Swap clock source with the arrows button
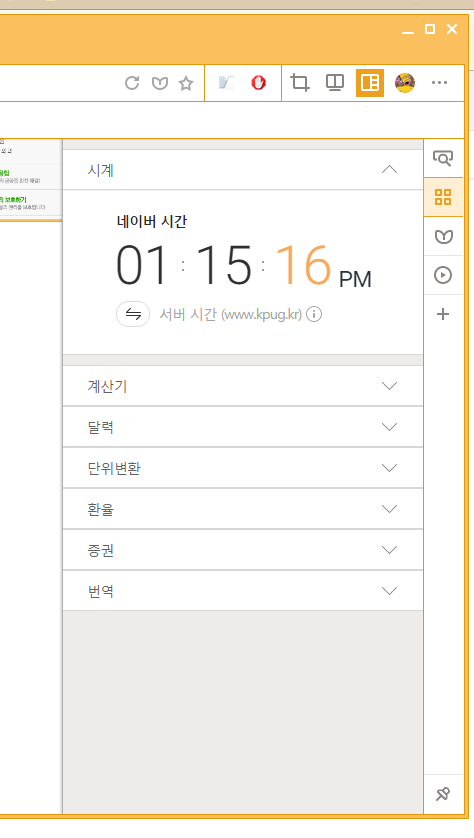Image resolution: width=474 pixels, height=838 pixels. [x=133, y=314]
